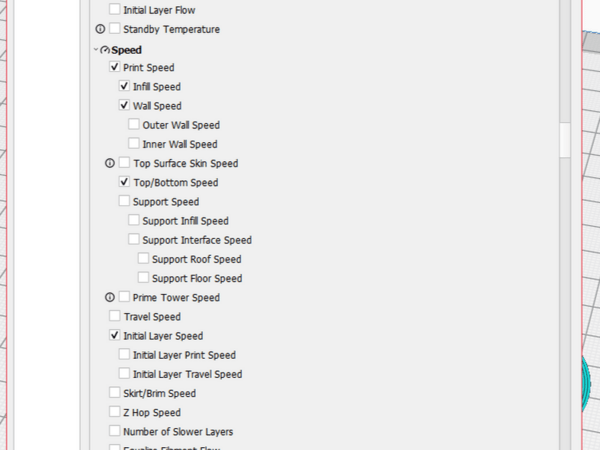
Task: Tick the Travel Speed checkbox
Action: coord(114,317)
